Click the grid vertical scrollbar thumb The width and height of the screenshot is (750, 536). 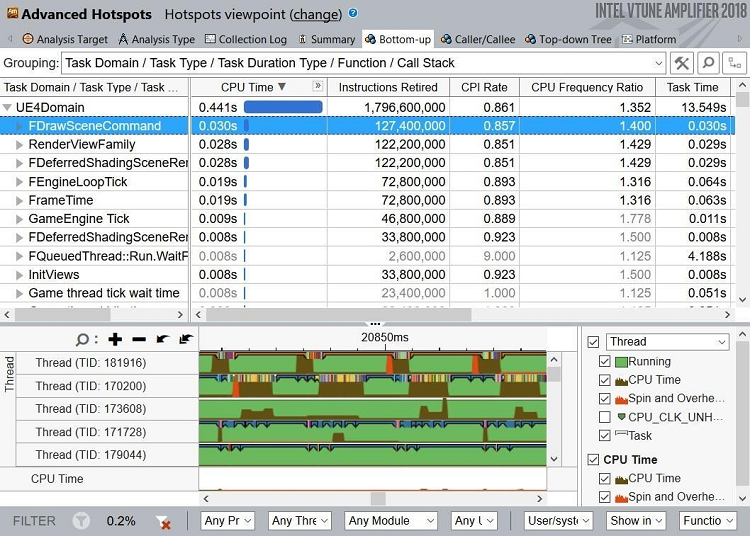[742, 99]
